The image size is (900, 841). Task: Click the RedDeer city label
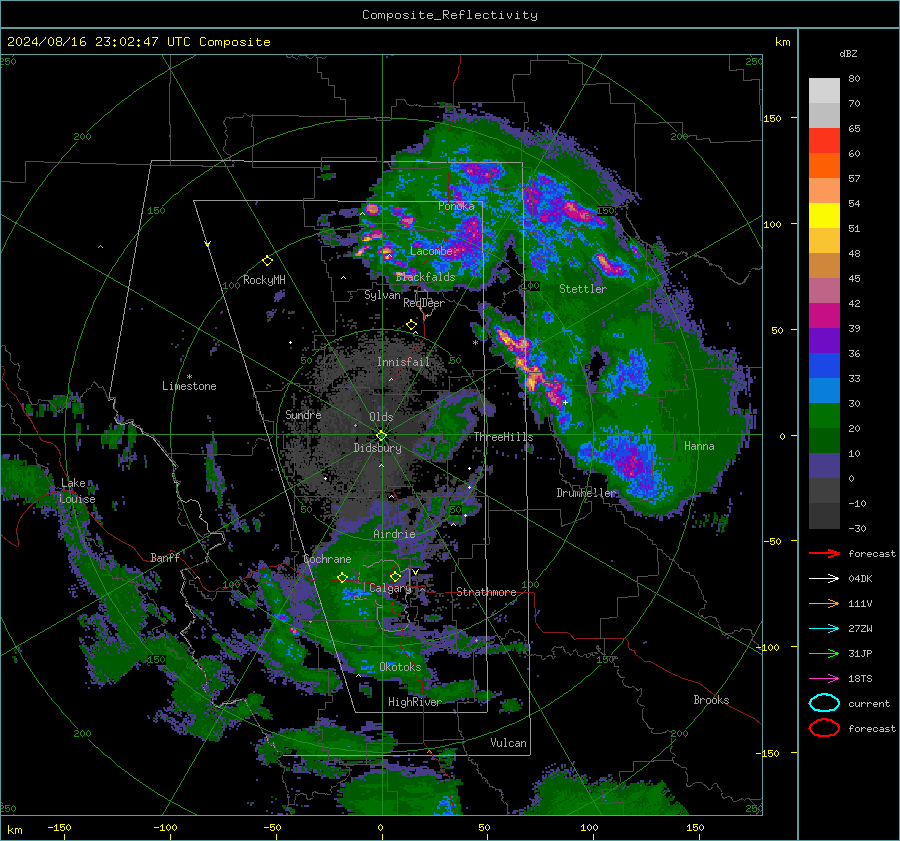424,303
